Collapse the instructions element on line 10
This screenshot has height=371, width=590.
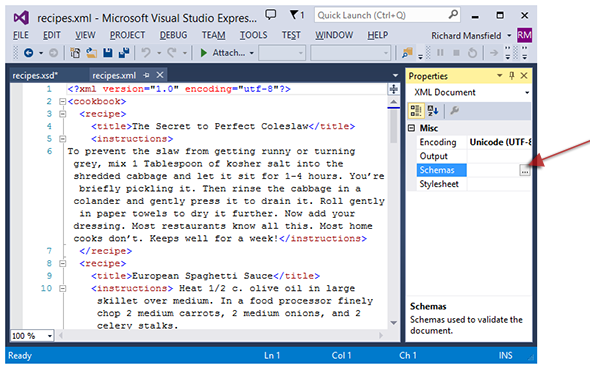(x=62, y=289)
